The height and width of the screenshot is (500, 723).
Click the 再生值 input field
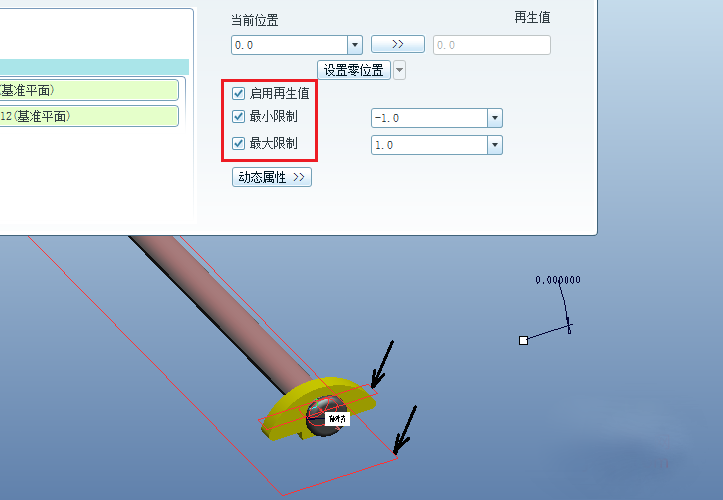(492, 45)
